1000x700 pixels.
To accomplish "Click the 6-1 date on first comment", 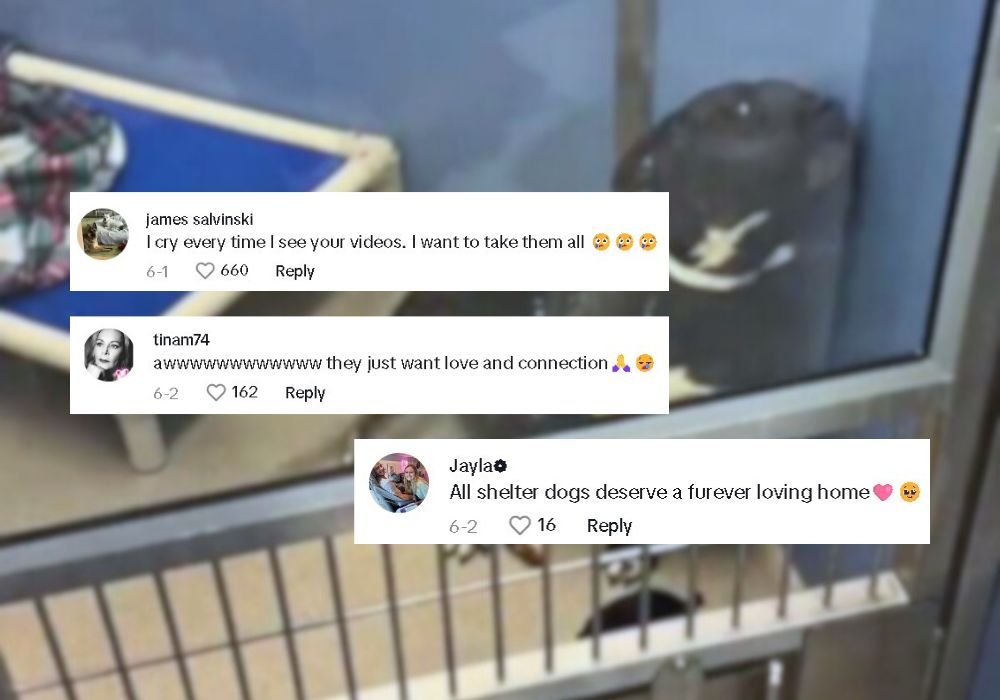I will click(x=157, y=272).
